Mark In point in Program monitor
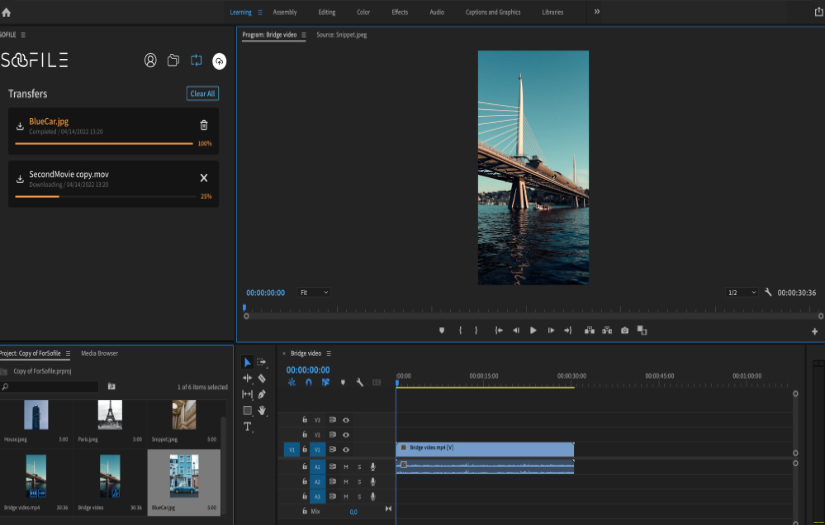 click(460, 330)
